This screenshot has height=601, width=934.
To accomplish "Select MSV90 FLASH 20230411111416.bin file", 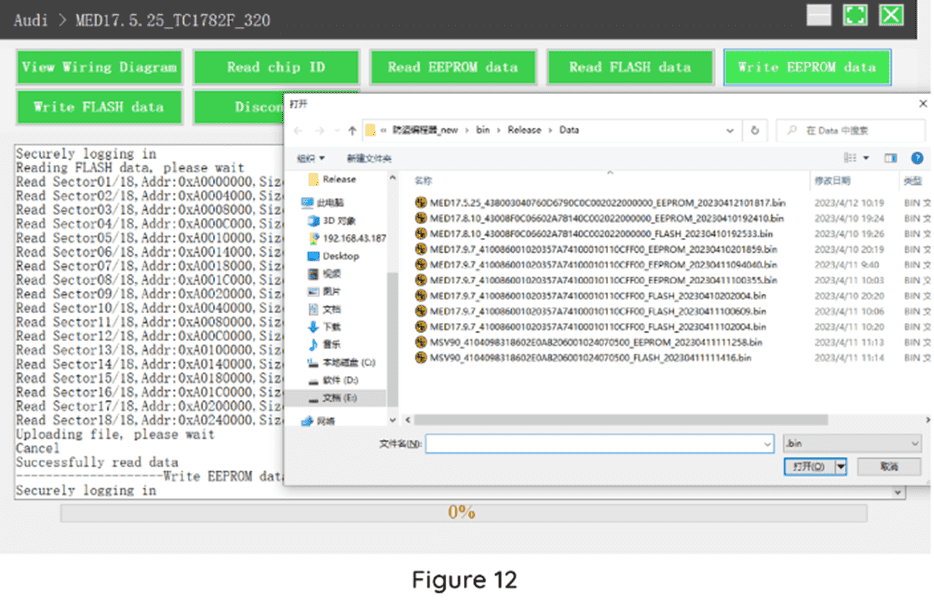I will pyautogui.click(x=583, y=357).
